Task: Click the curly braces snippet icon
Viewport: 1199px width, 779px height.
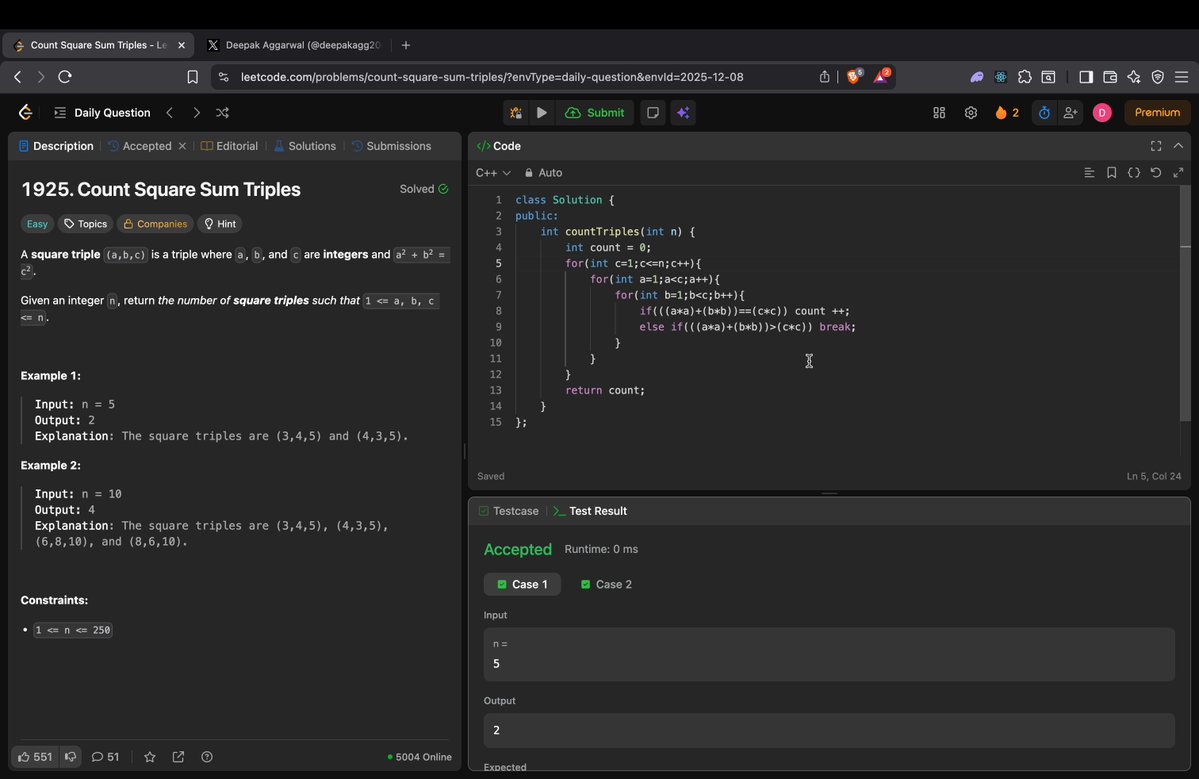Action: coord(1133,173)
